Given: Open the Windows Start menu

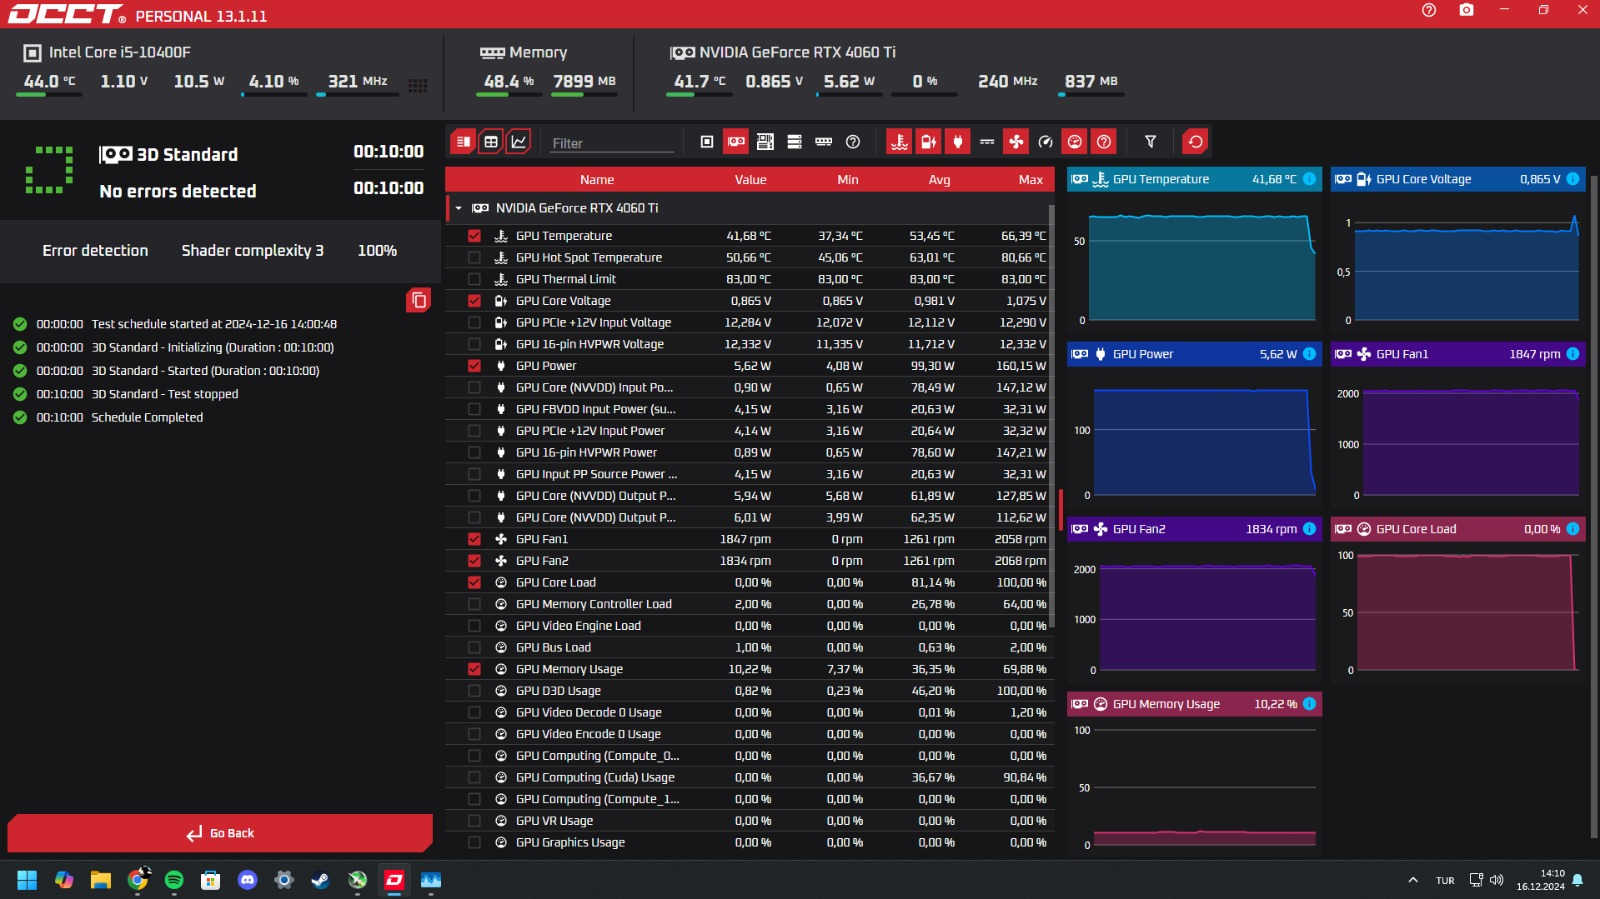Looking at the screenshot, I should click(x=27, y=880).
